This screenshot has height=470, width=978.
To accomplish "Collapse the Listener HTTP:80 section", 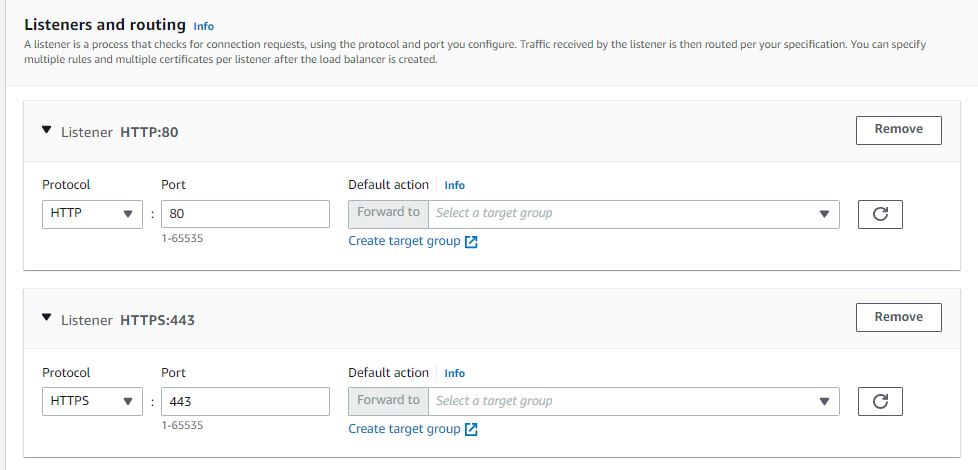I will point(46,131).
